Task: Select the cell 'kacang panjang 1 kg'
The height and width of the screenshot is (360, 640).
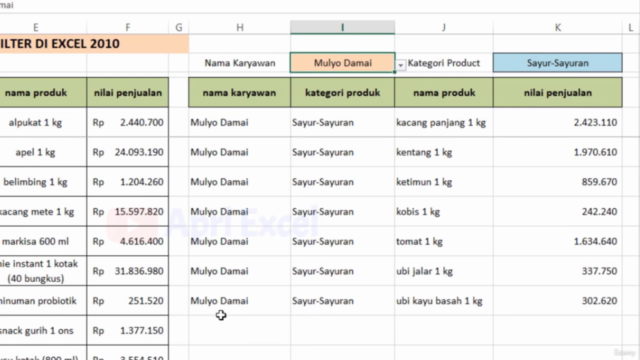Action: pos(444,122)
